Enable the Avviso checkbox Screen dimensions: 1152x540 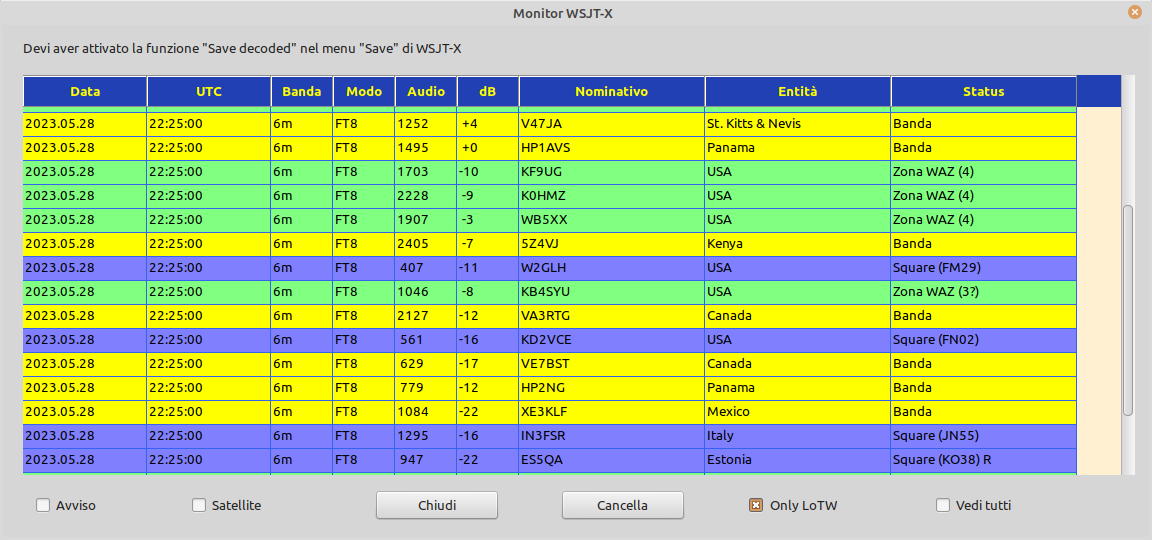click(43, 505)
